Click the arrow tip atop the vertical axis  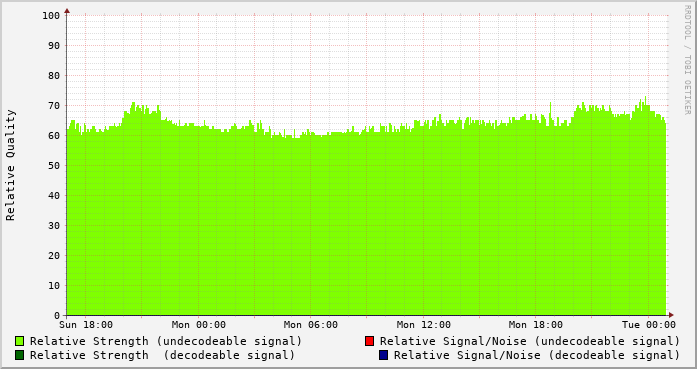tap(67, 10)
